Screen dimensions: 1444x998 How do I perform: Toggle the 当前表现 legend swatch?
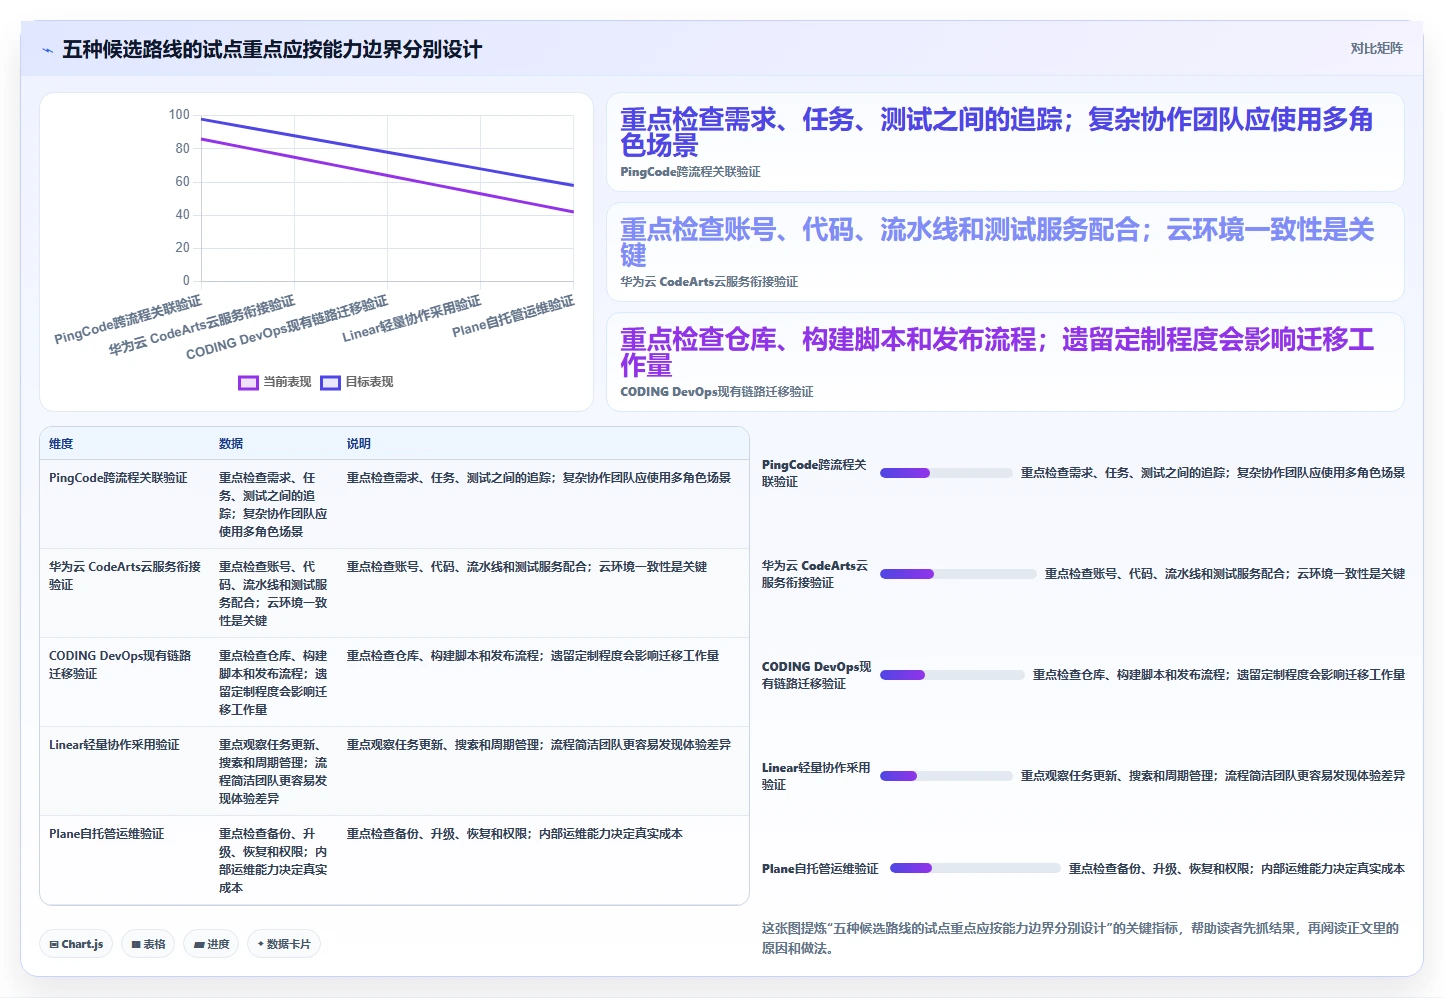[x=248, y=382]
